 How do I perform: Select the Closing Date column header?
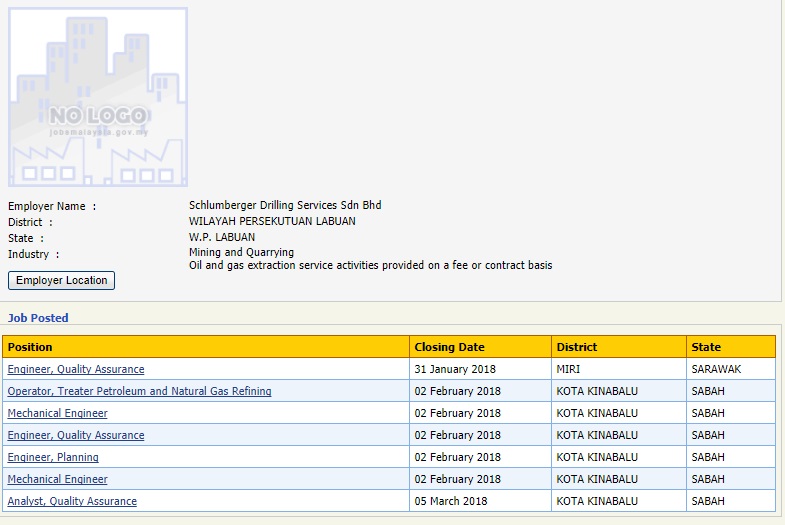tap(481, 347)
